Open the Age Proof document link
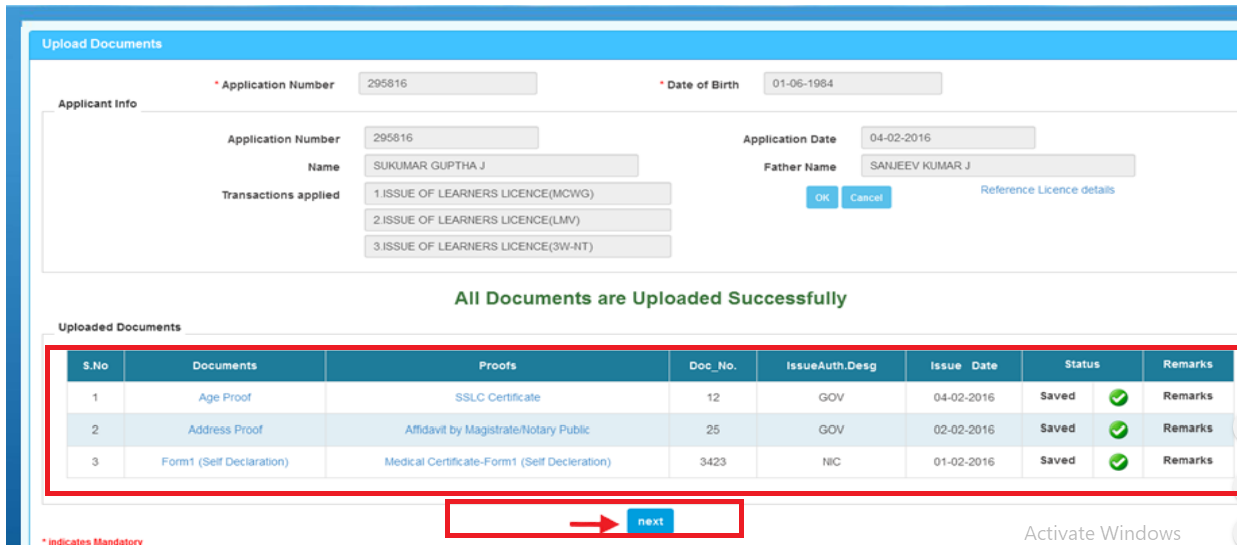Viewport: 1237px width, 545px height. pos(225,397)
